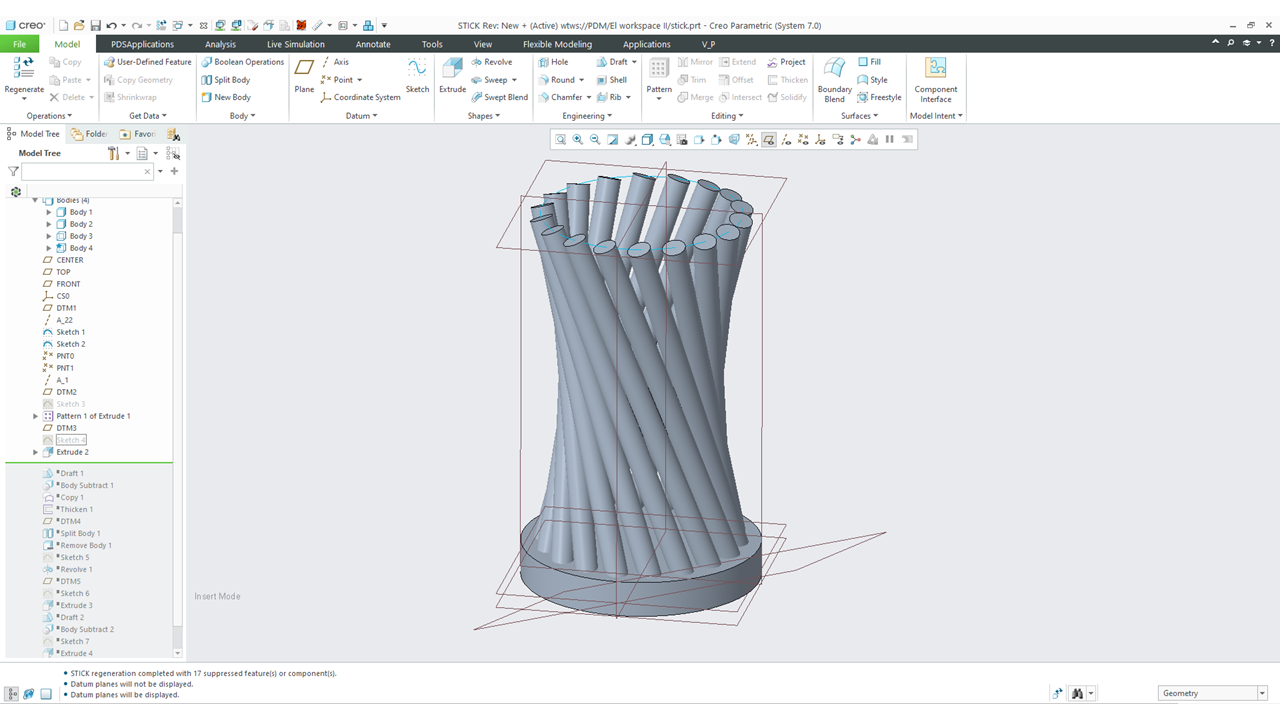Image resolution: width=1280 pixels, height=720 pixels.
Task: Choose the Split Body tool
Action: point(226,80)
